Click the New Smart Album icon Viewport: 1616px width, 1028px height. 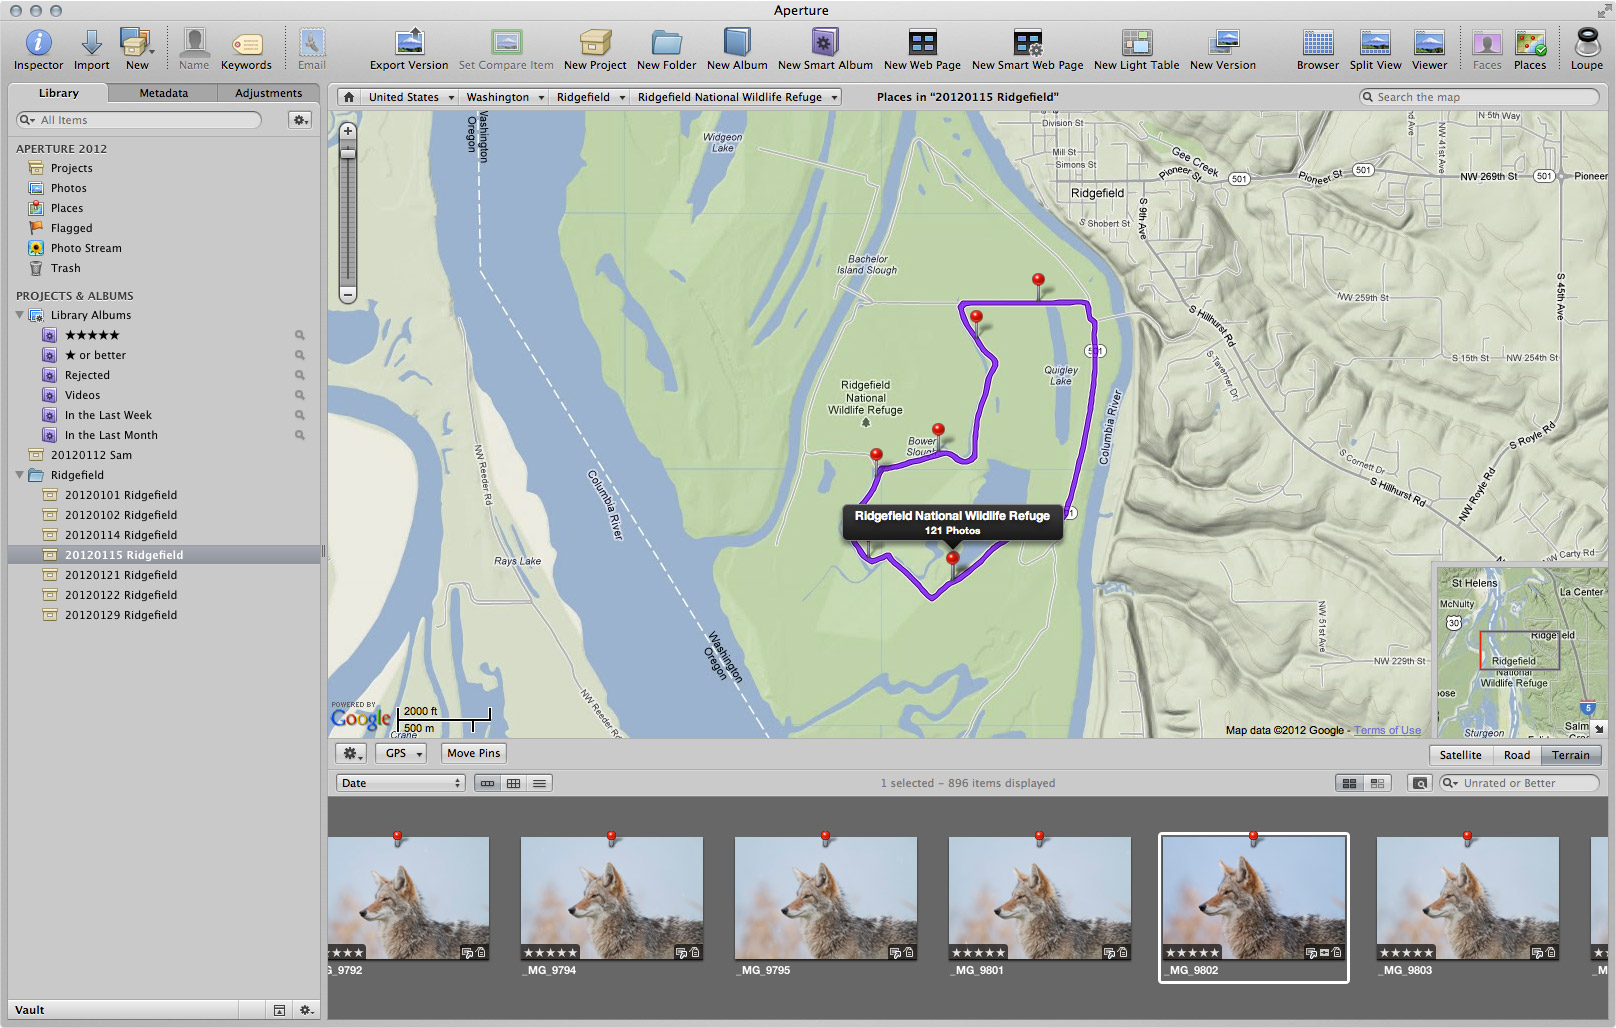click(824, 43)
